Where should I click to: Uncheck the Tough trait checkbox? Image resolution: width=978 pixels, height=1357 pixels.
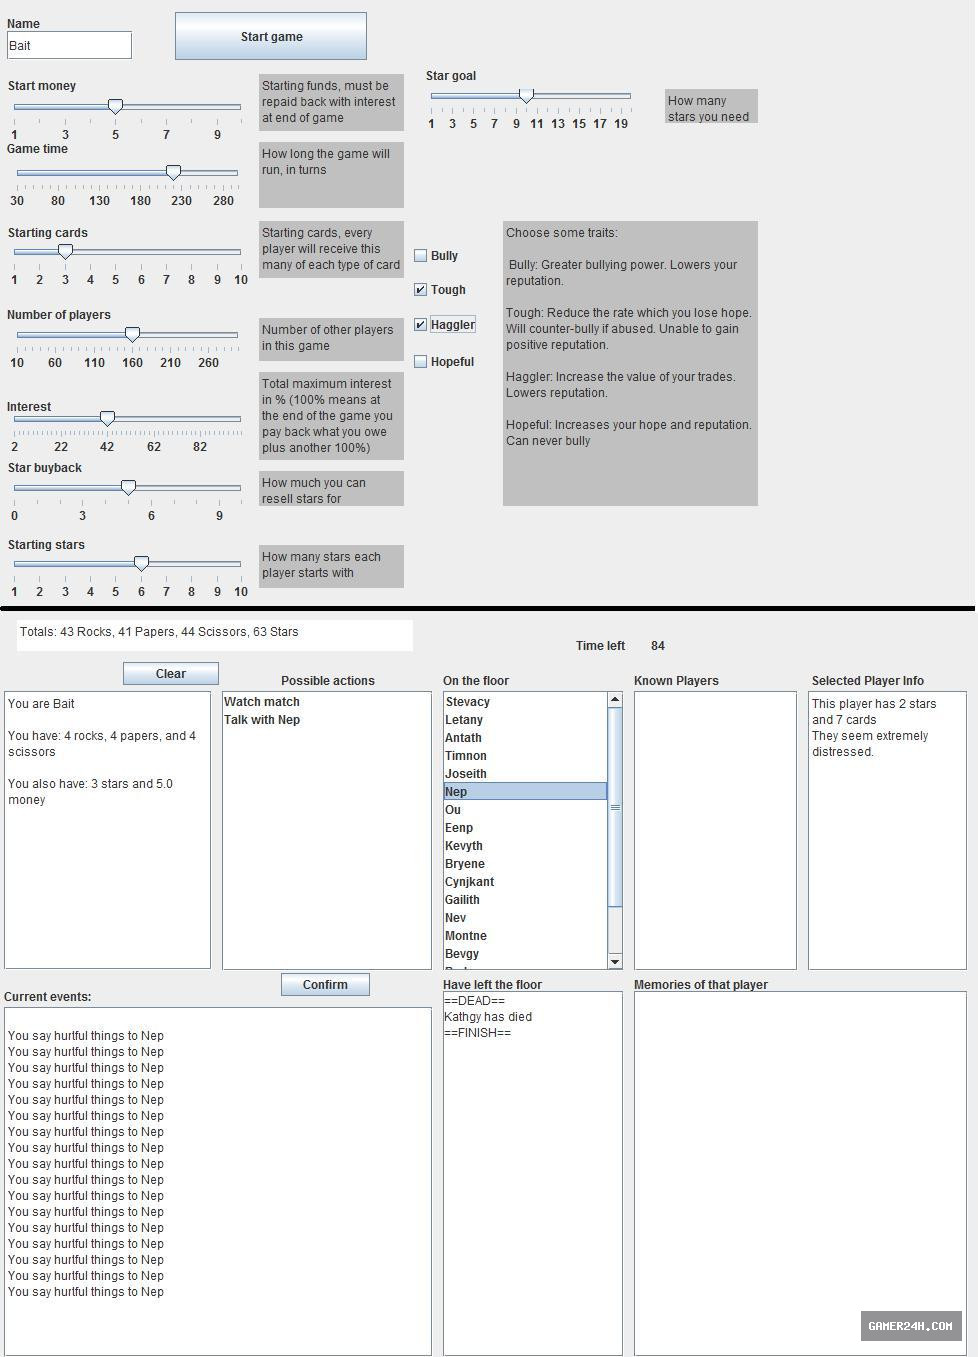tap(421, 290)
